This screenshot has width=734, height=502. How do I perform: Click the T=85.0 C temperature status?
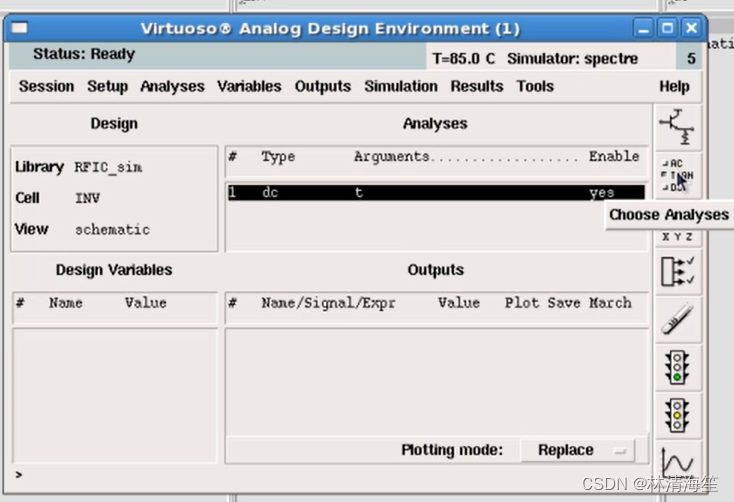coord(463,59)
